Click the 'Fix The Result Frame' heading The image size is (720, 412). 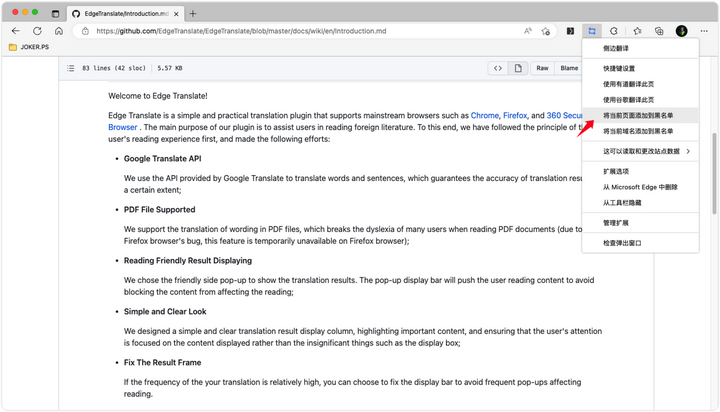pos(163,362)
